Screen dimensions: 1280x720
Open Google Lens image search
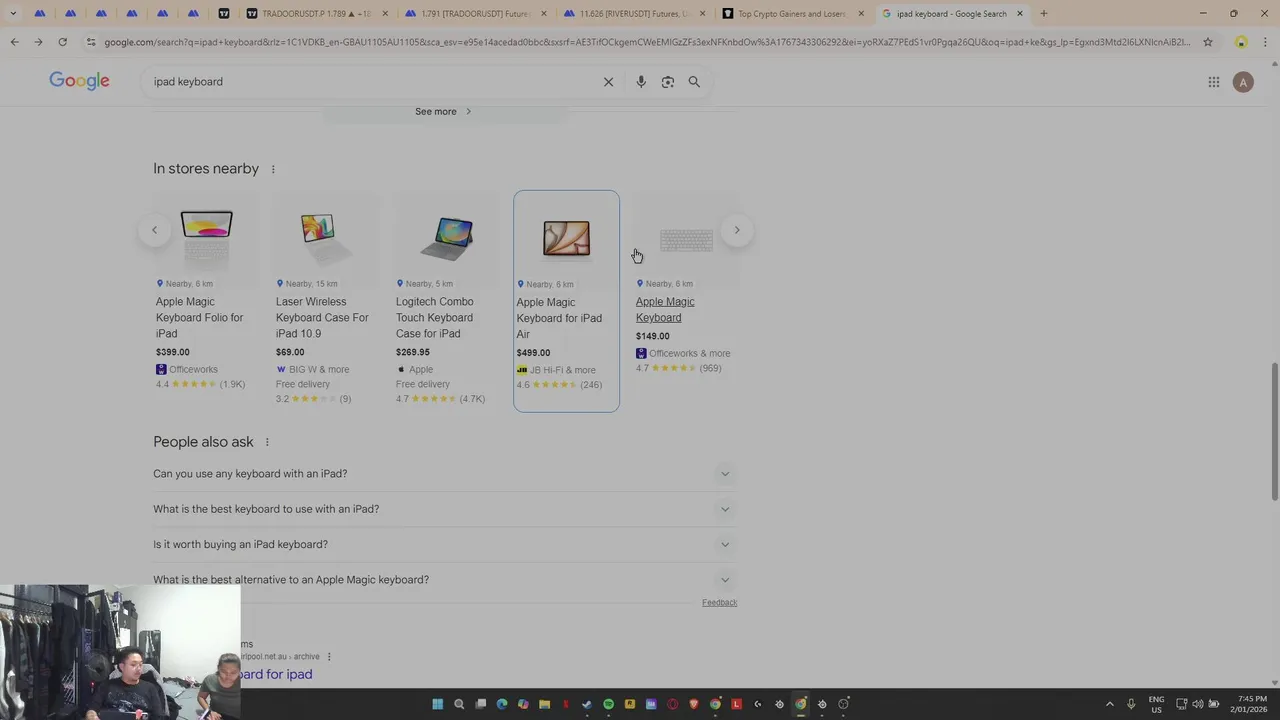[668, 82]
